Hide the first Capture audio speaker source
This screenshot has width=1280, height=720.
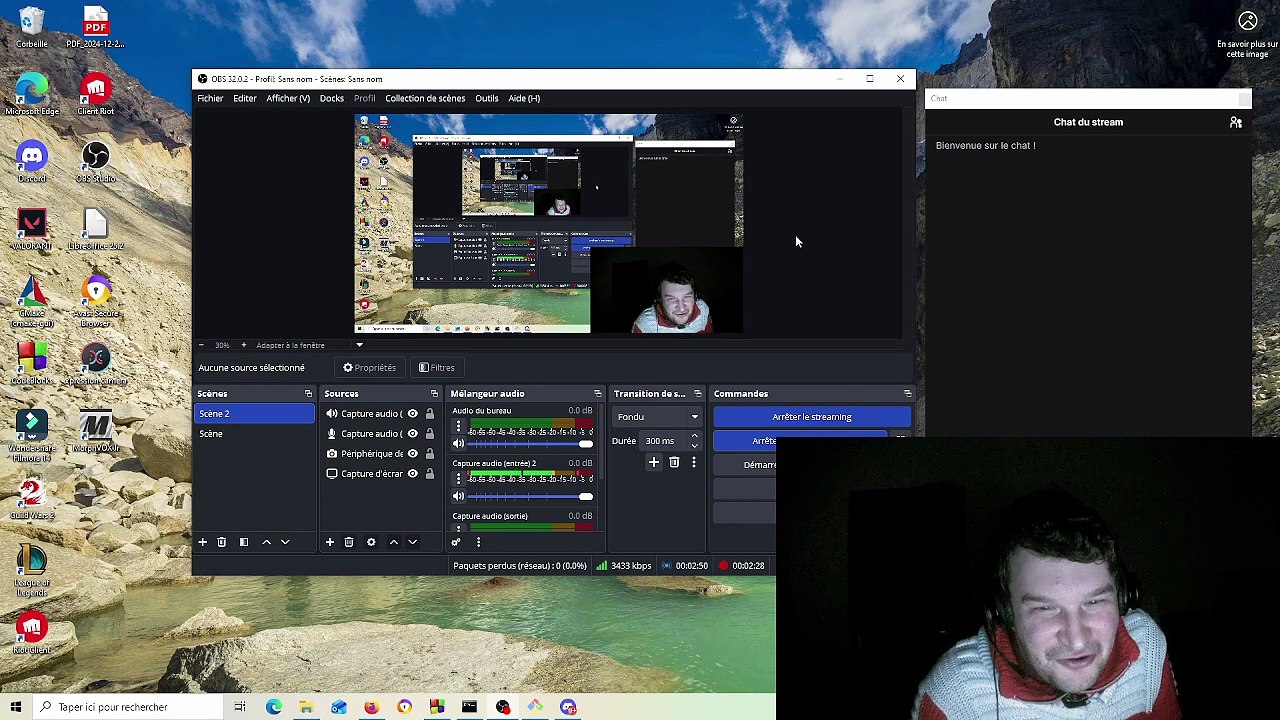point(412,414)
